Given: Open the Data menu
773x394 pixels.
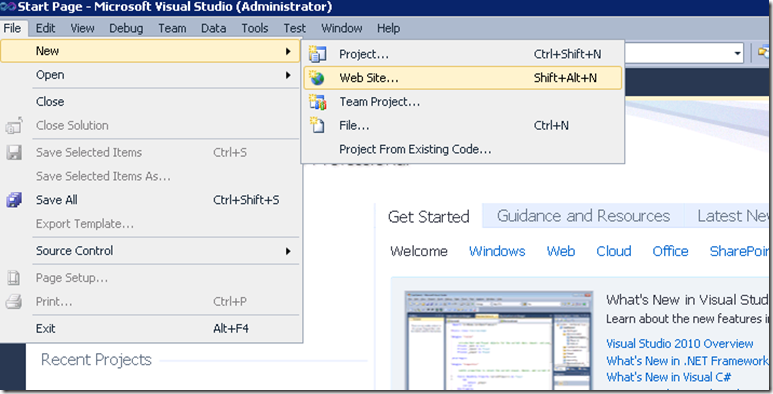Looking at the screenshot, I should (x=213, y=28).
